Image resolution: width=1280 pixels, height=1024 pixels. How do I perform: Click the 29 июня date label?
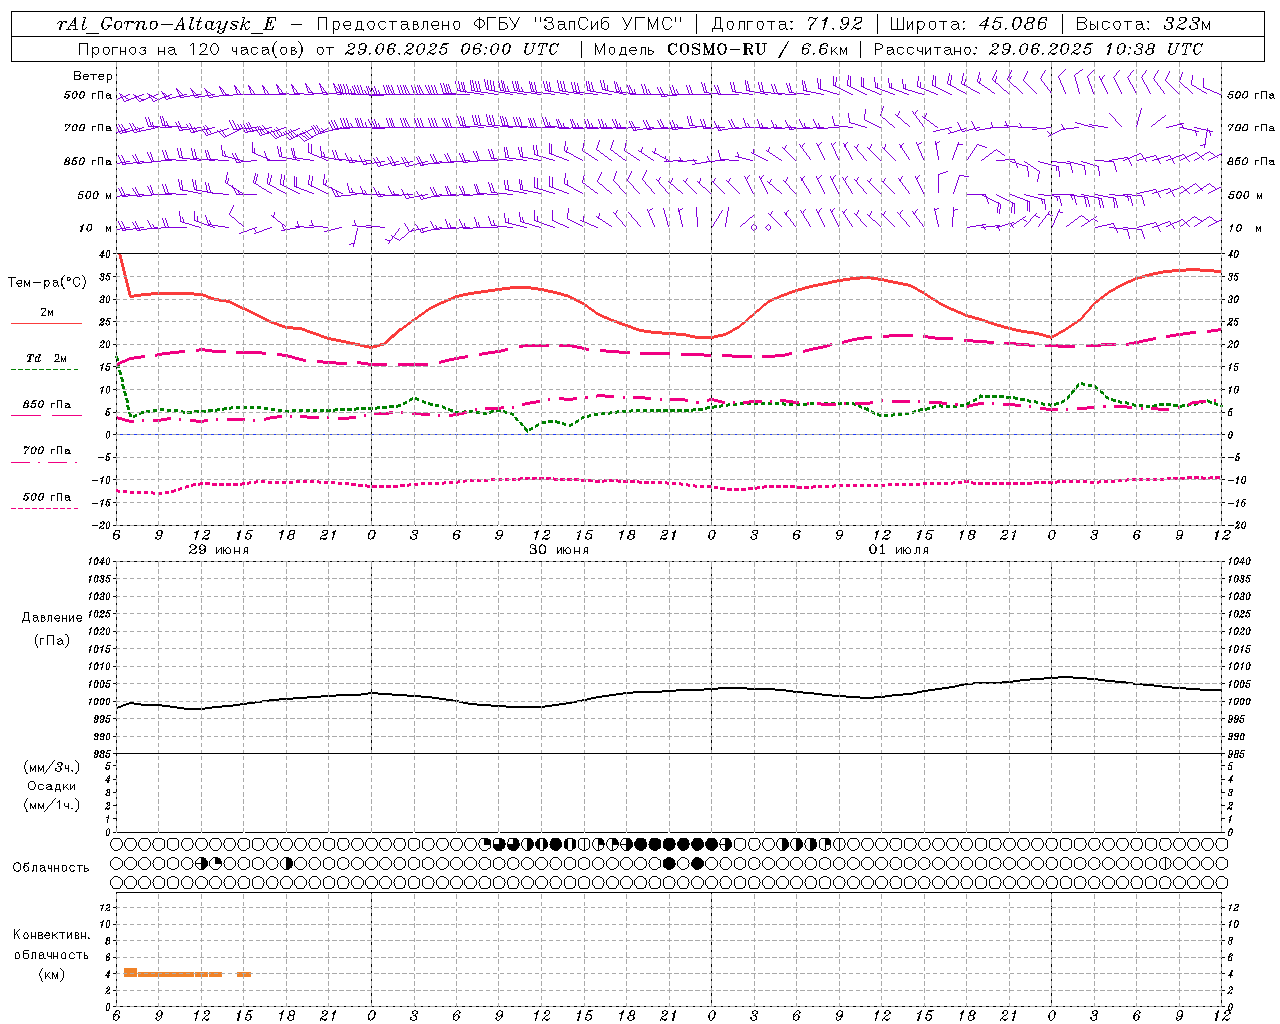tap(219, 550)
